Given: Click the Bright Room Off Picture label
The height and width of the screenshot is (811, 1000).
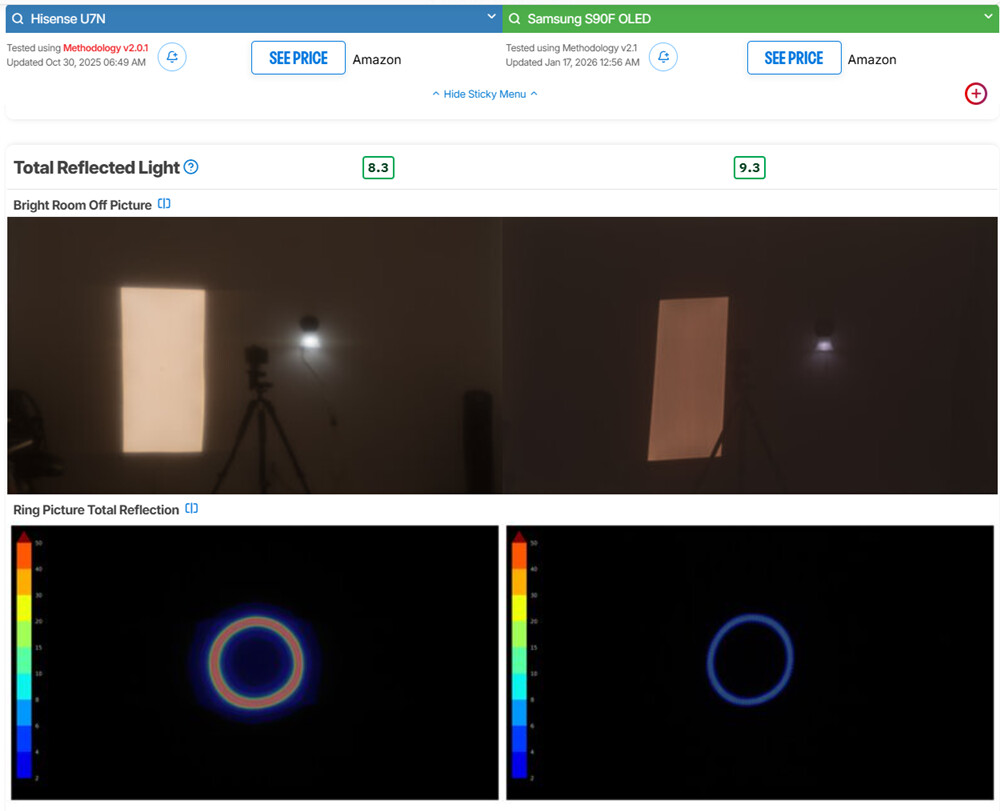Looking at the screenshot, I should [82, 205].
